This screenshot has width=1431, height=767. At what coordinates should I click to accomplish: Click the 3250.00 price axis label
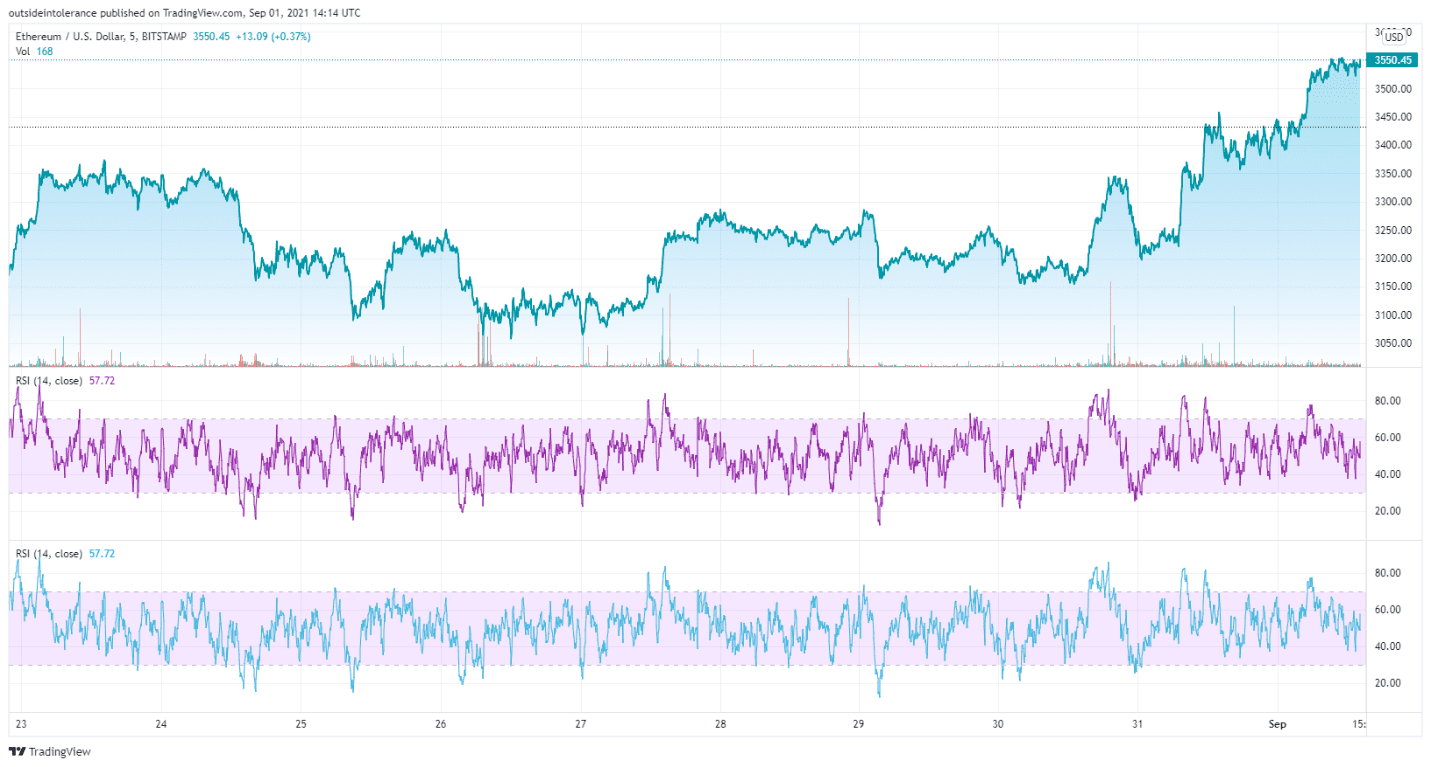[x=1393, y=230]
